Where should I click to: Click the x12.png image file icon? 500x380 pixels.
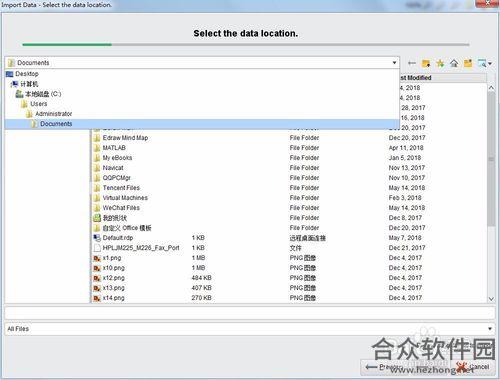click(97, 278)
